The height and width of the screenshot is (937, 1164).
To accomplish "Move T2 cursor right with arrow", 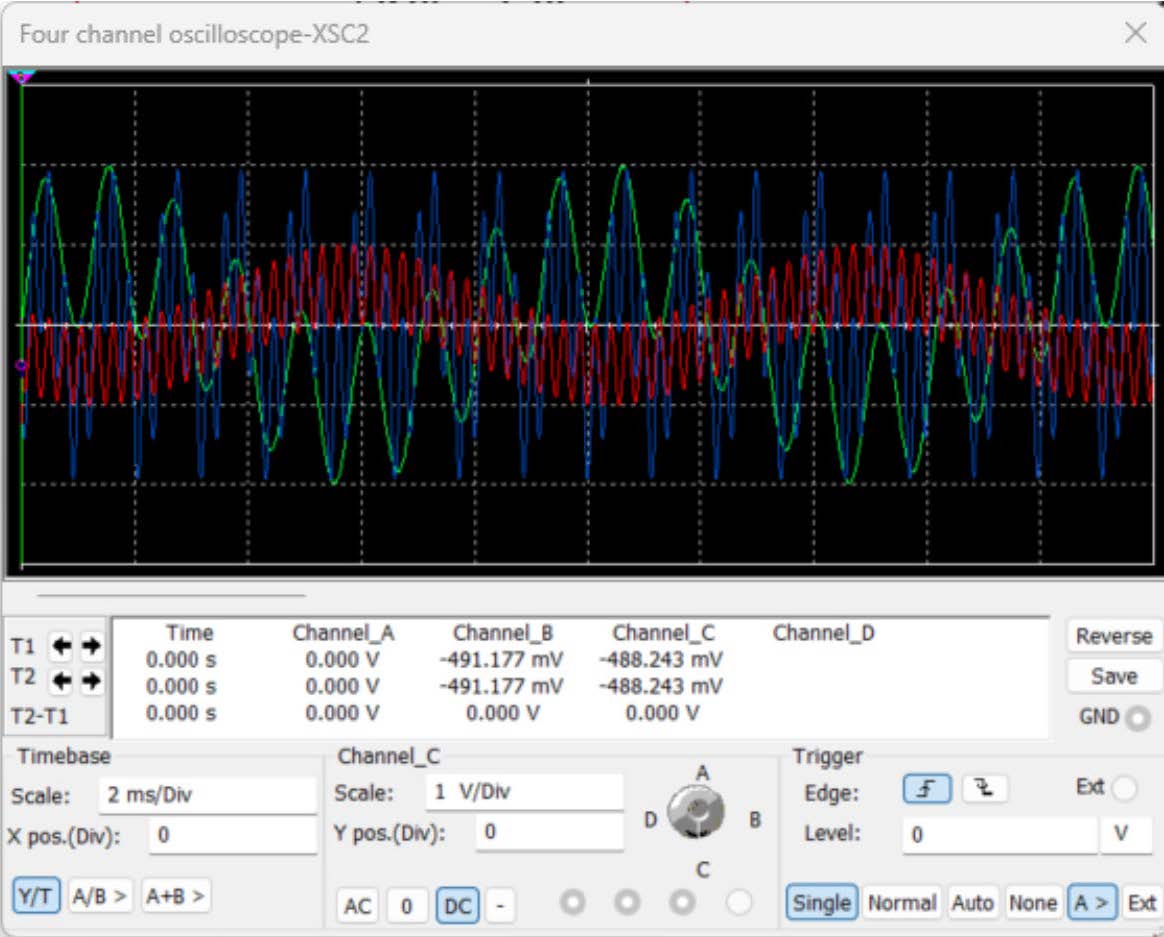I will click(x=91, y=681).
